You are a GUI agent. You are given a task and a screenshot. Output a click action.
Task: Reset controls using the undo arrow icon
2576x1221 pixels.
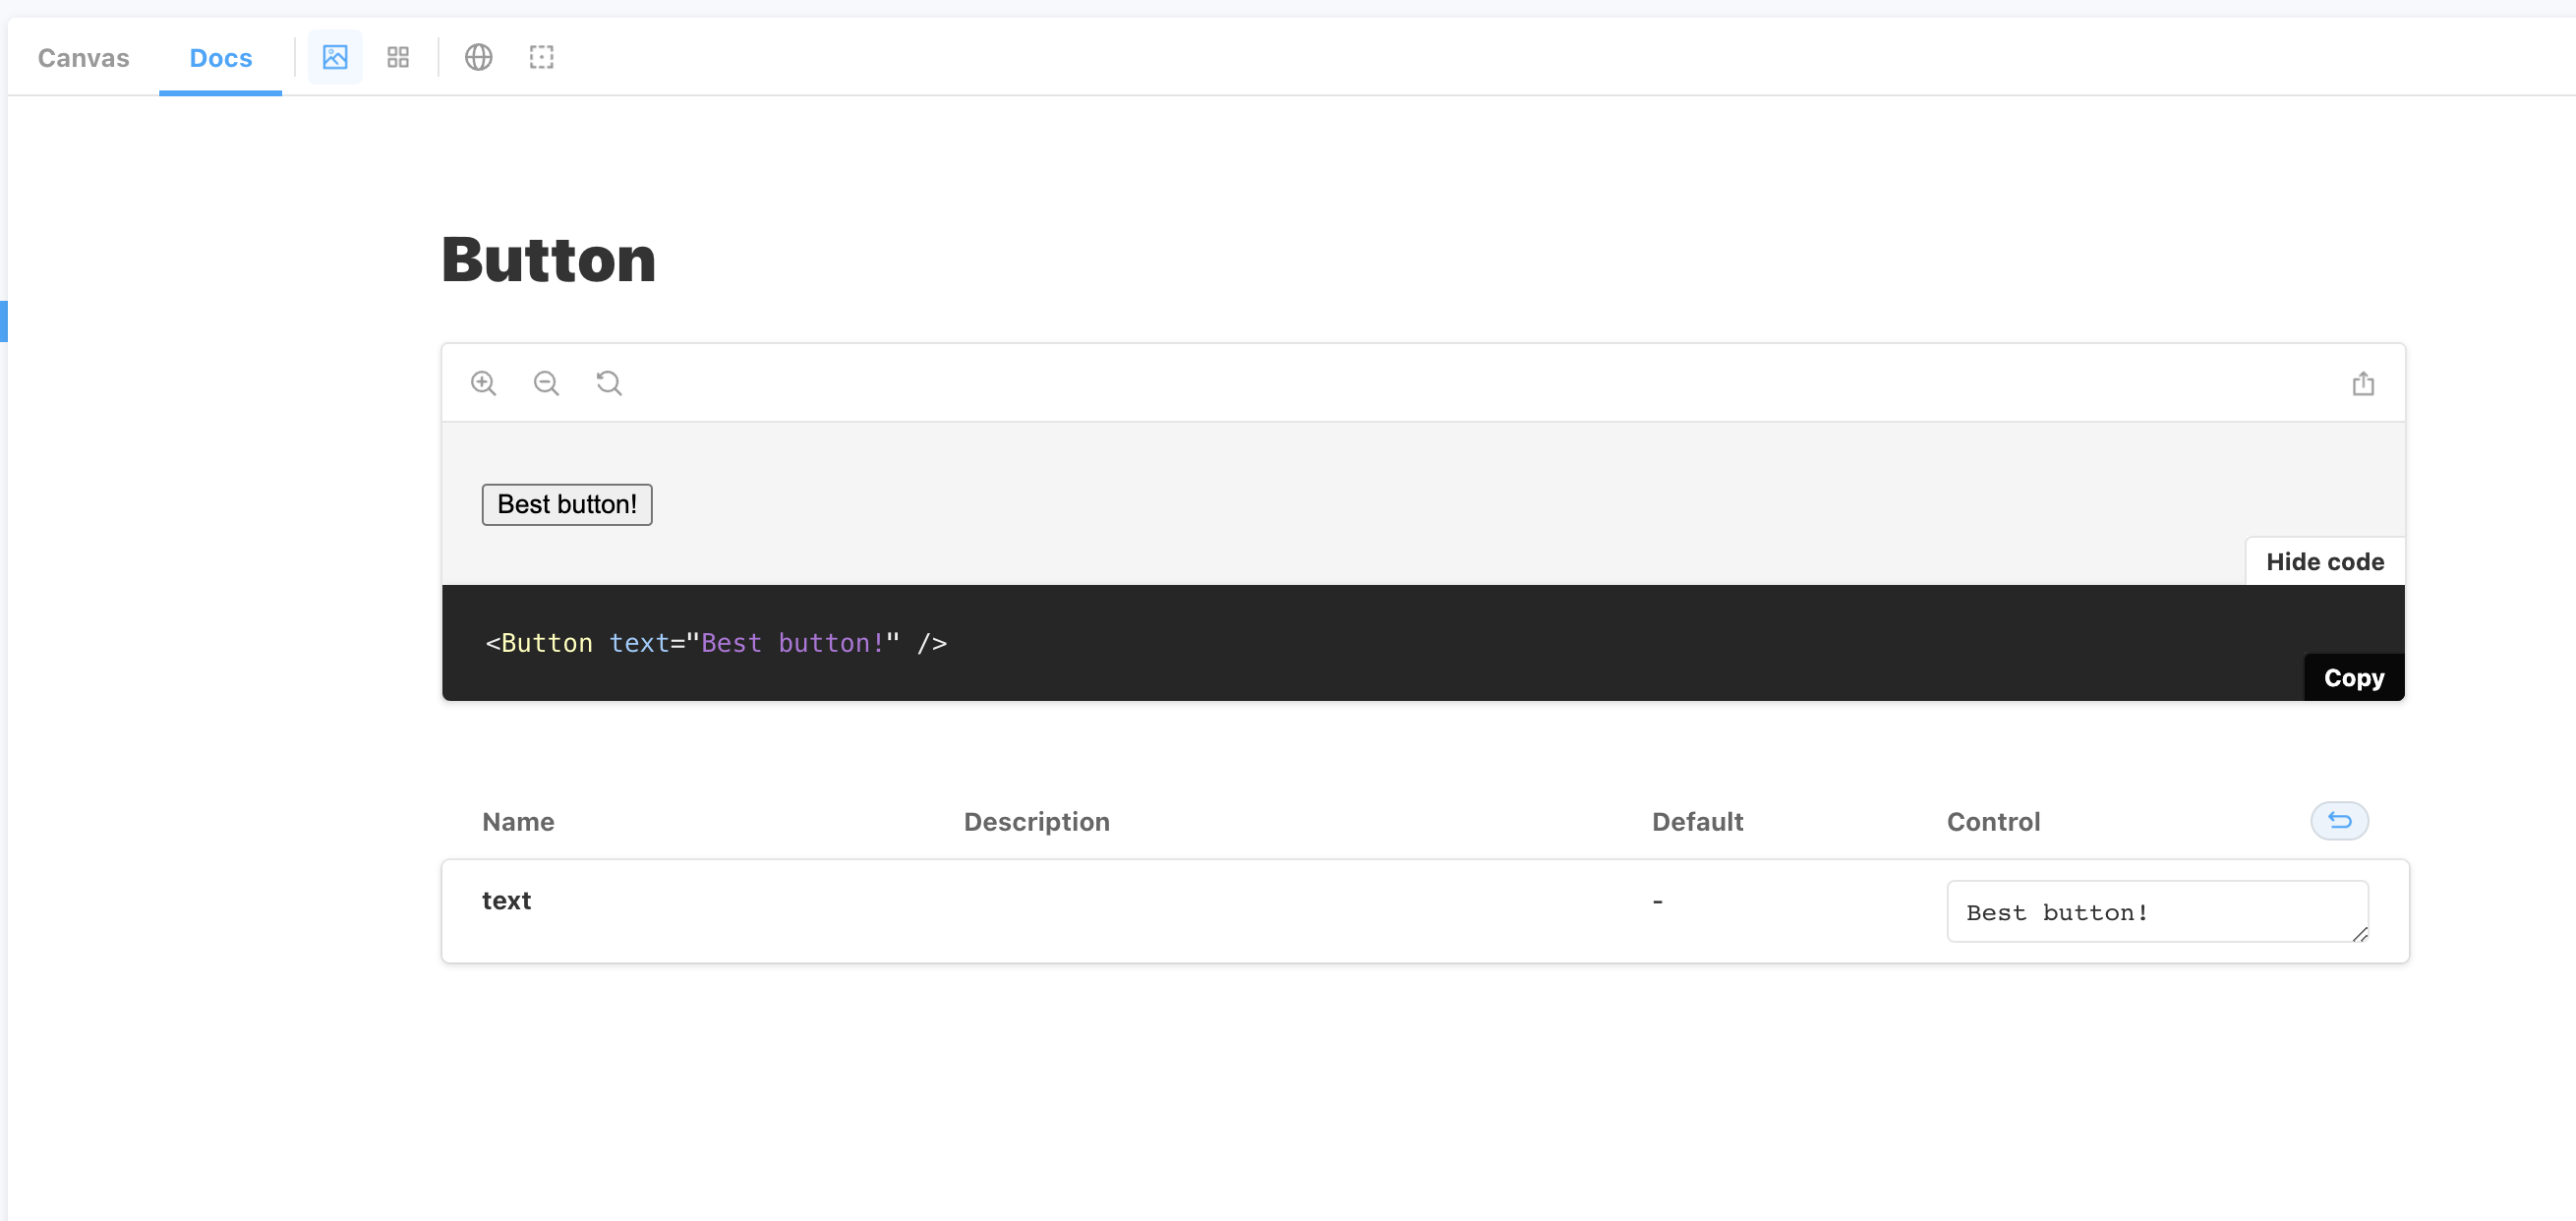tap(2339, 820)
